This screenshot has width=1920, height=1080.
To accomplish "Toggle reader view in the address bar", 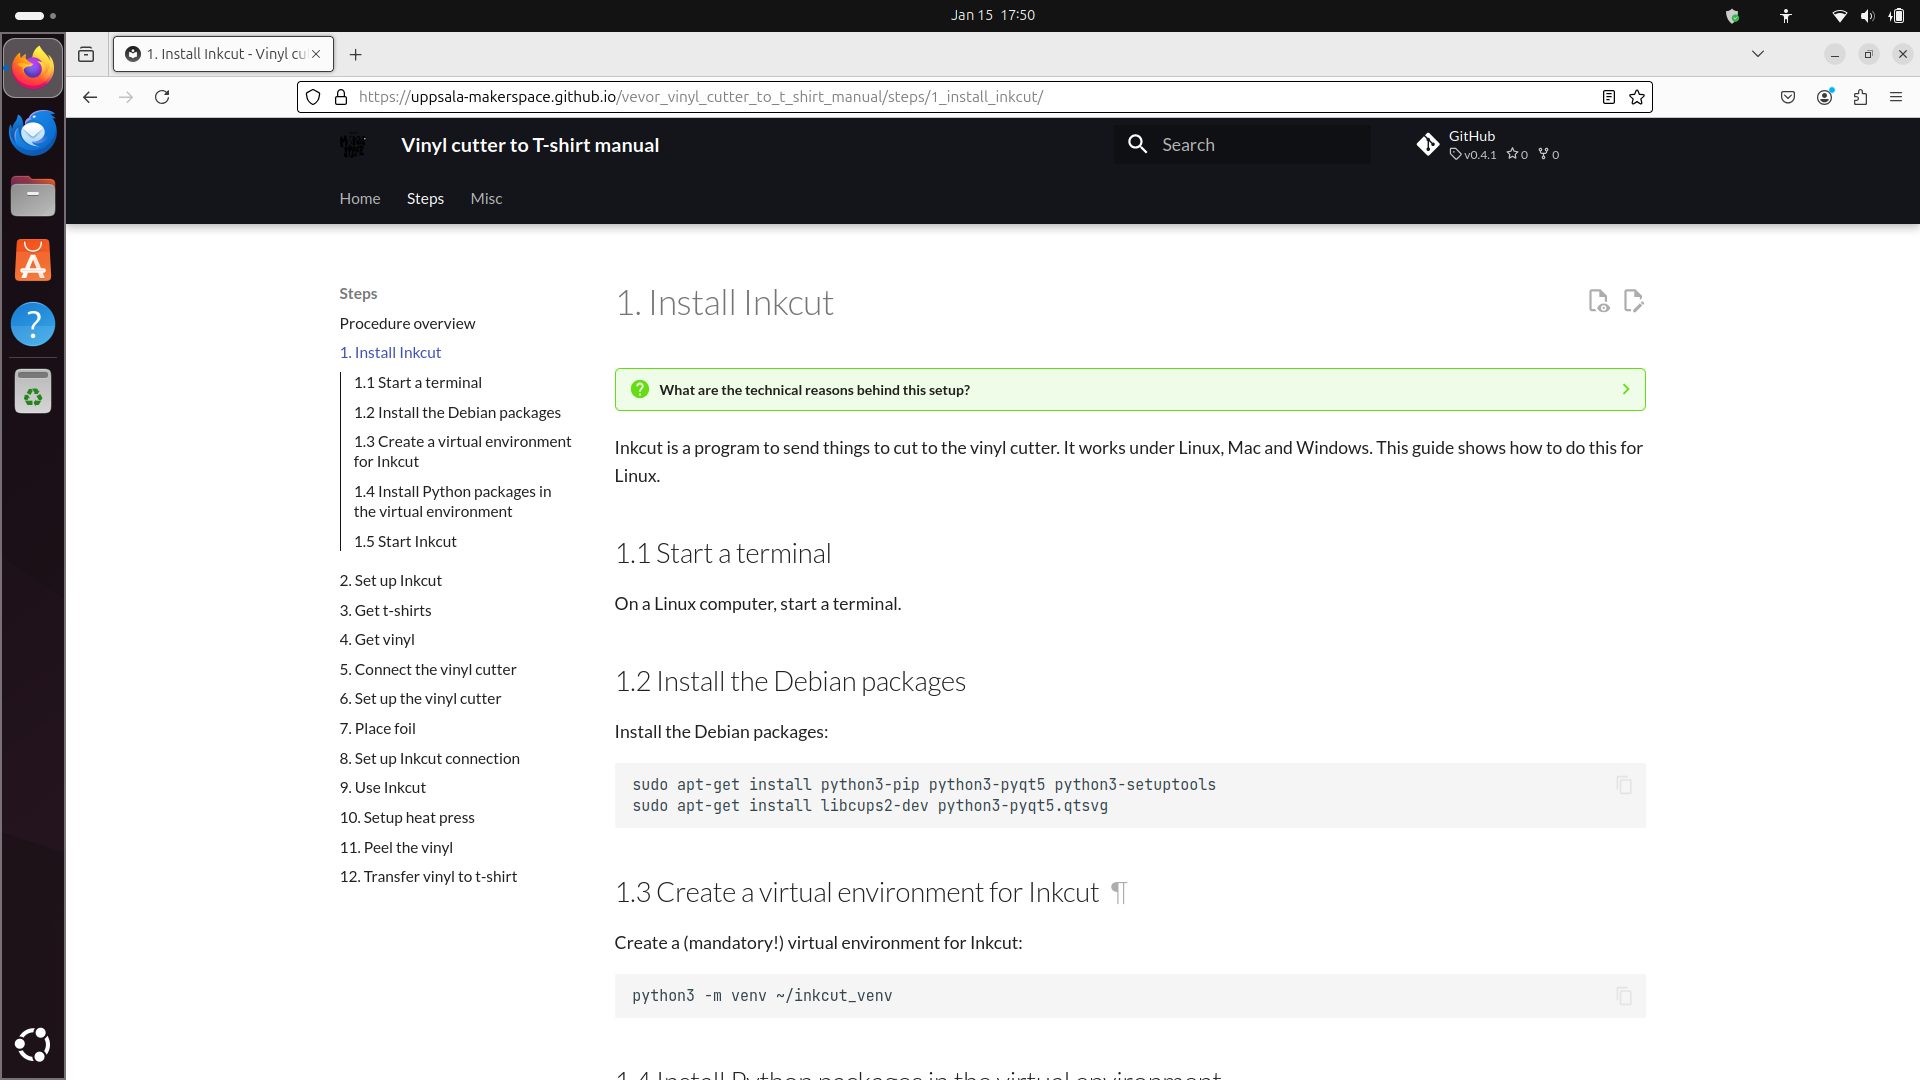I will [1609, 97].
